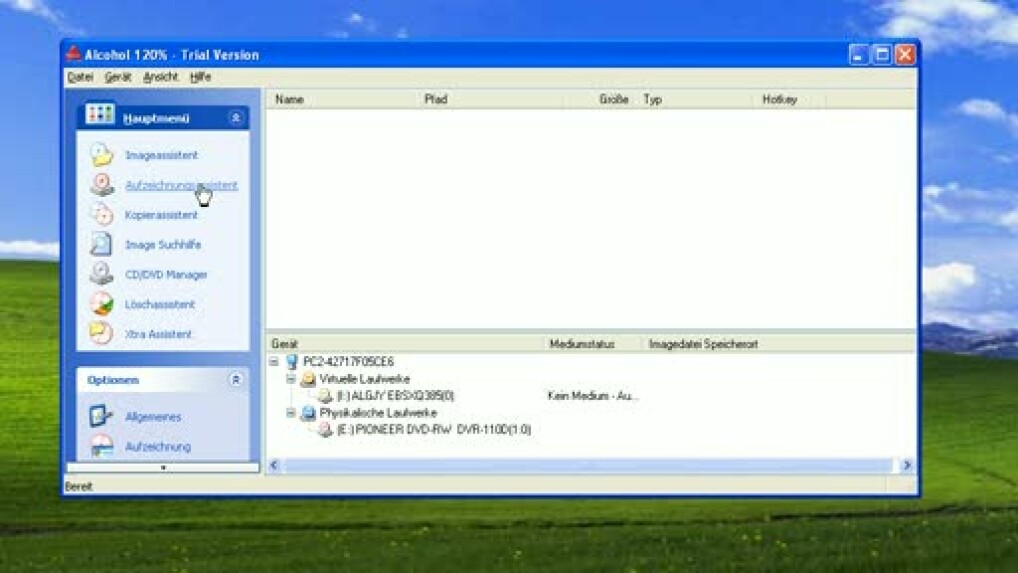Open the Datei menu

80,77
